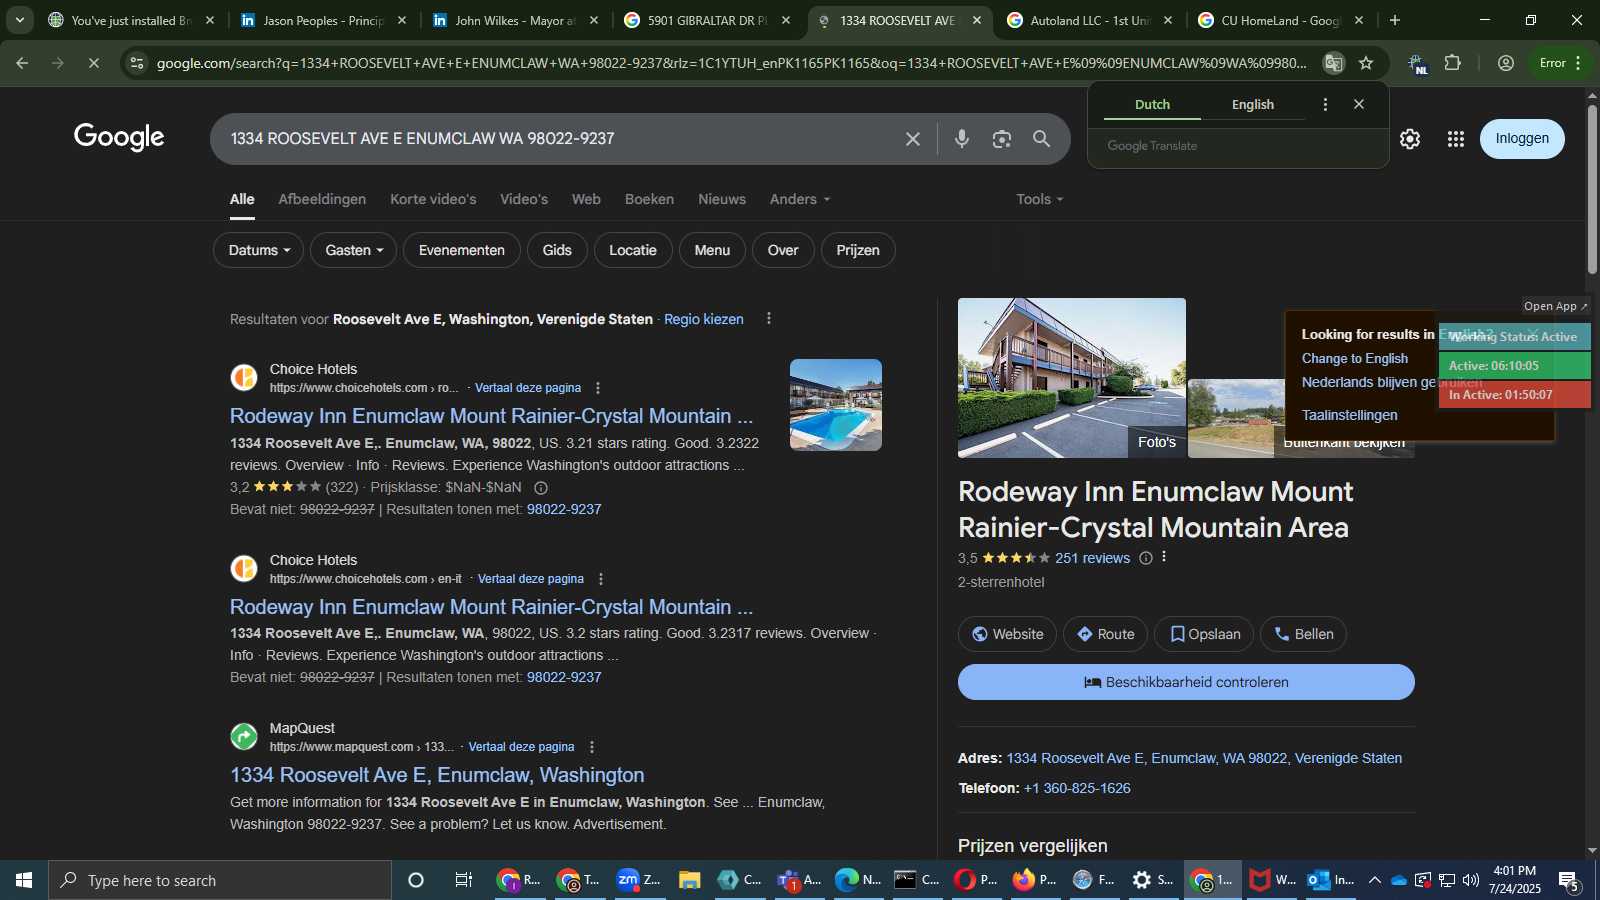Open hotel Foto's thumbnail
This screenshot has height=900, width=1600.
click(x=1072, y=378)
